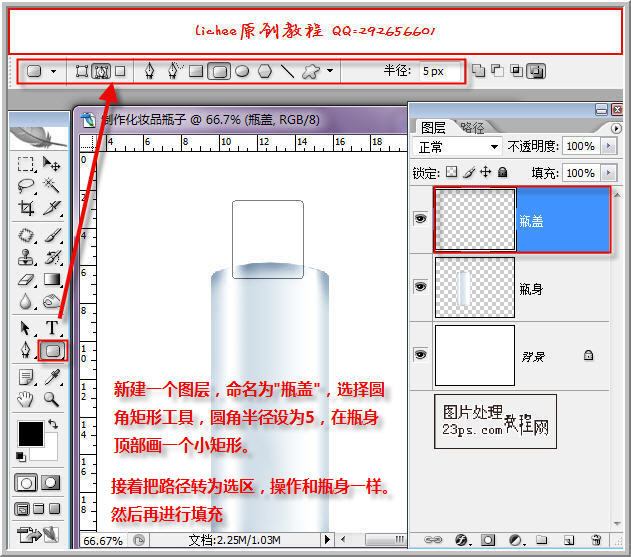Toggle visibility of the 背景 layer
631x557 pixels.
420,354
